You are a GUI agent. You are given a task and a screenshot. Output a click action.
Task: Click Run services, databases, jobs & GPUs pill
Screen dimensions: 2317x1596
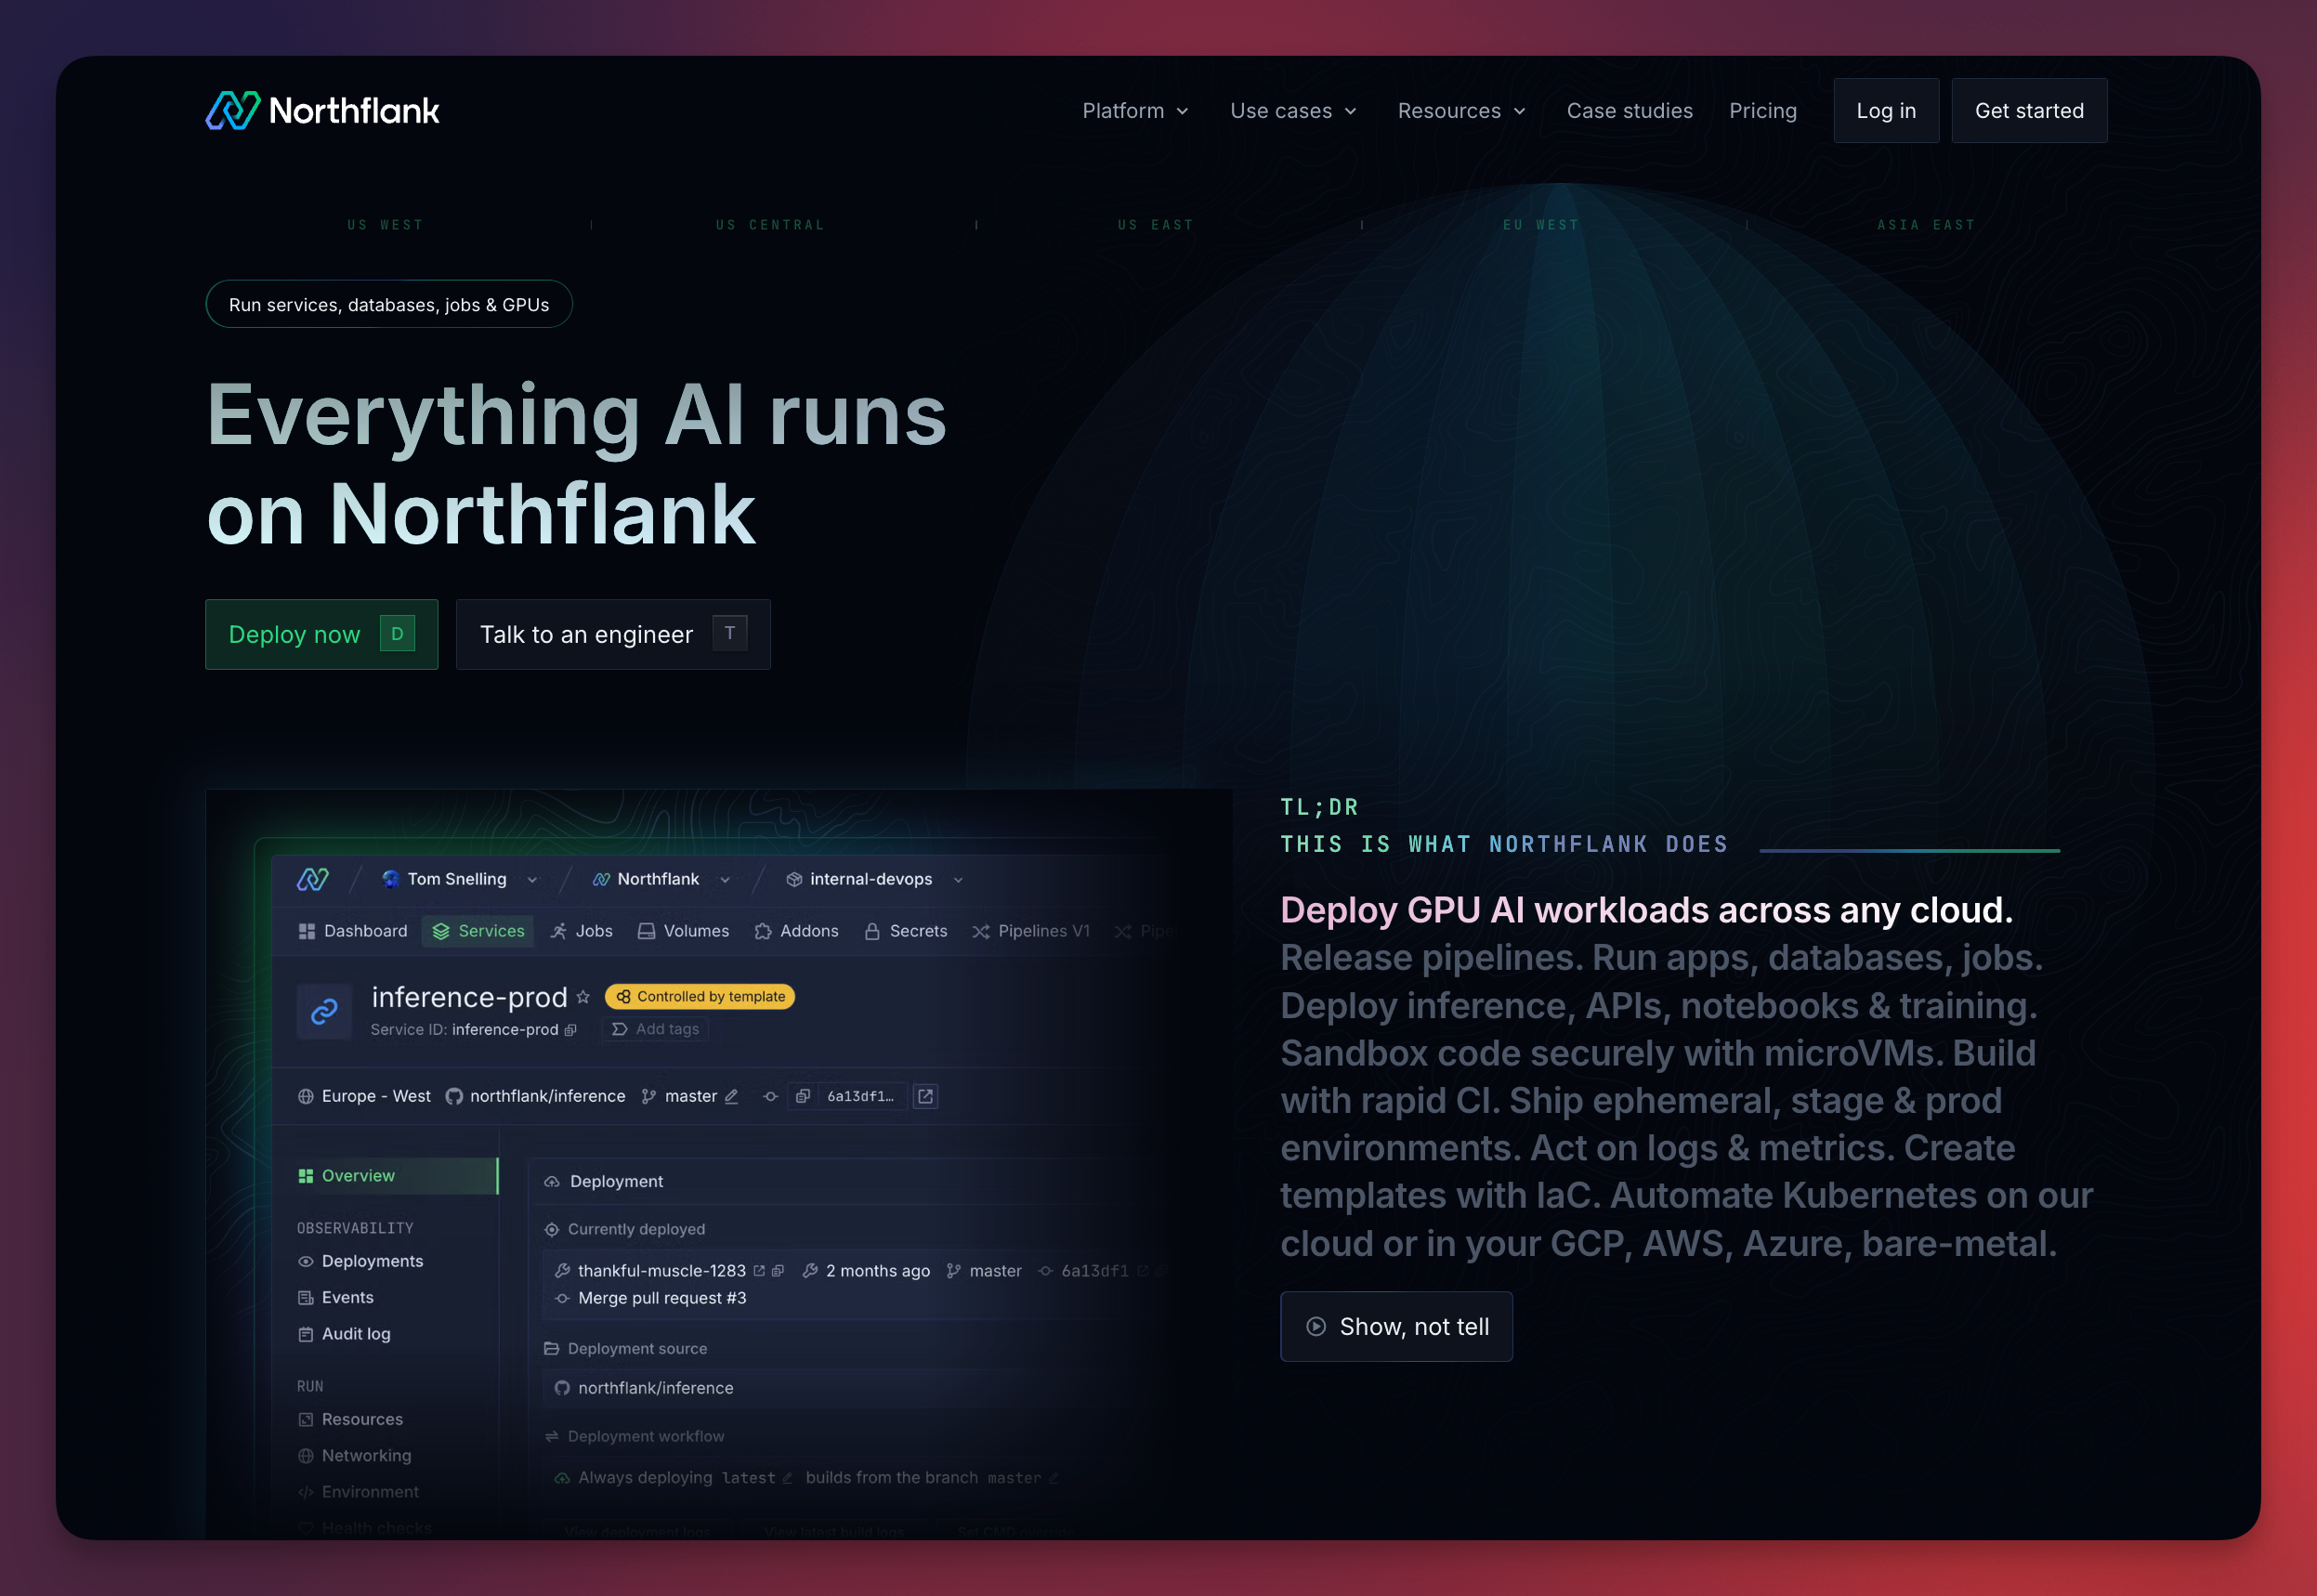coord(389,304)
